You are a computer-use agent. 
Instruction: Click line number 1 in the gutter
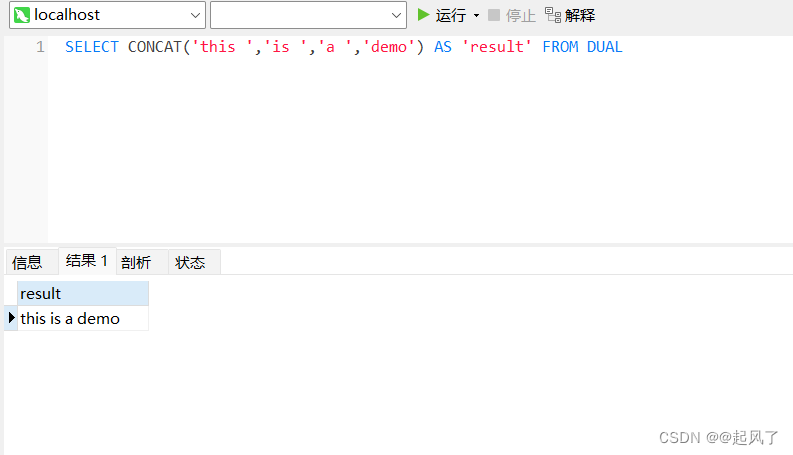tap(40, 47)
